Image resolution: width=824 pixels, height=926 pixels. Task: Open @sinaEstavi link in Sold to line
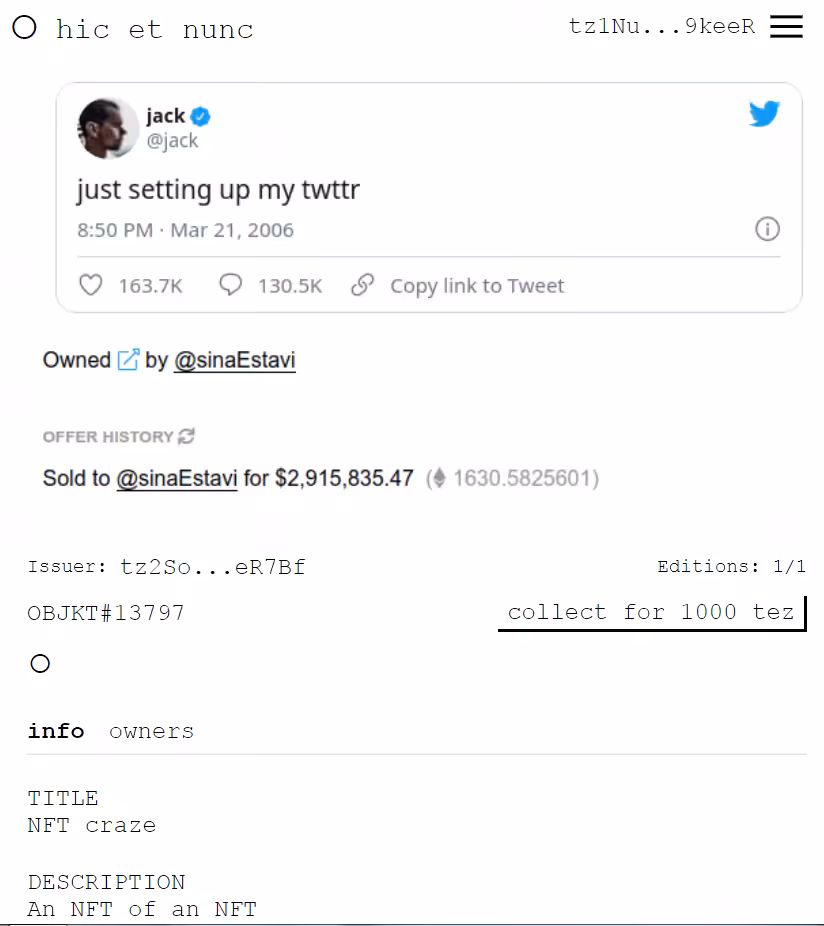(177, 478)
